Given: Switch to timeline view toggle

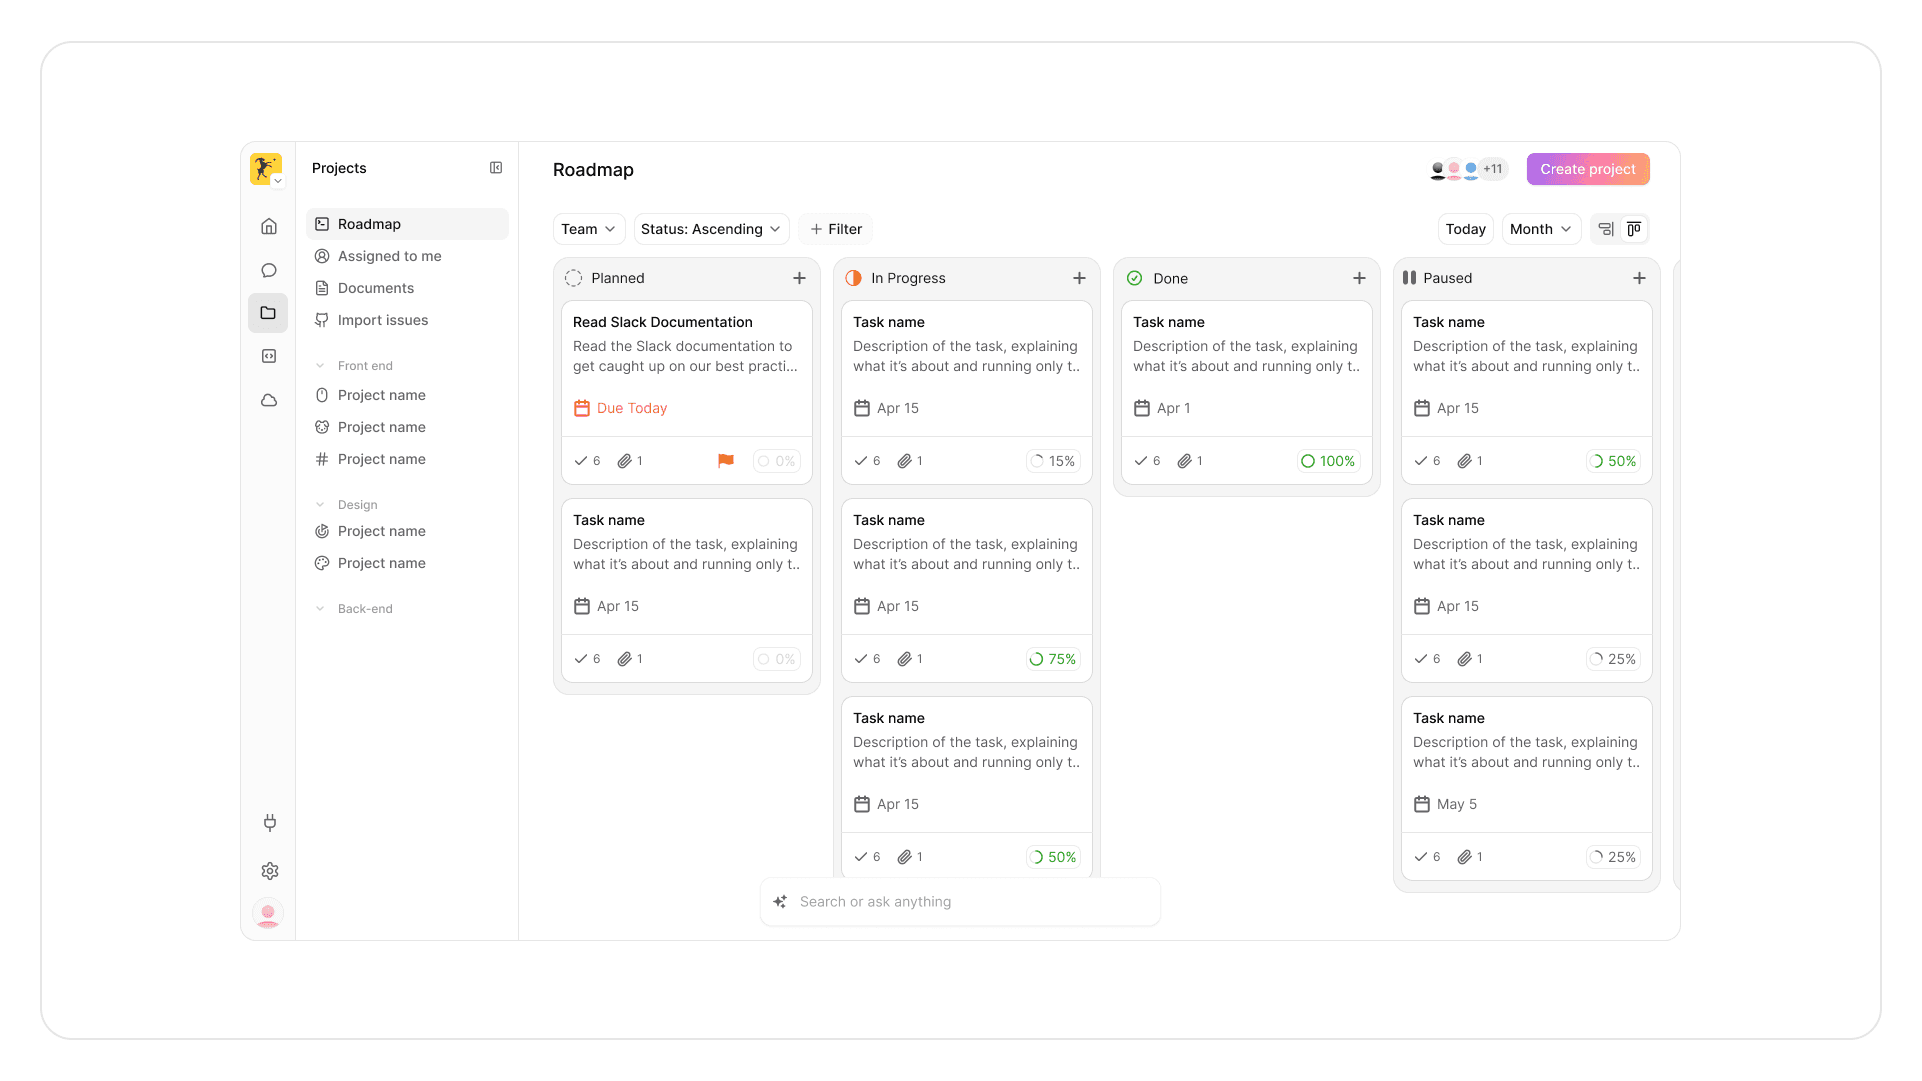Looking at the screenshot, I should pos(1605,229).
